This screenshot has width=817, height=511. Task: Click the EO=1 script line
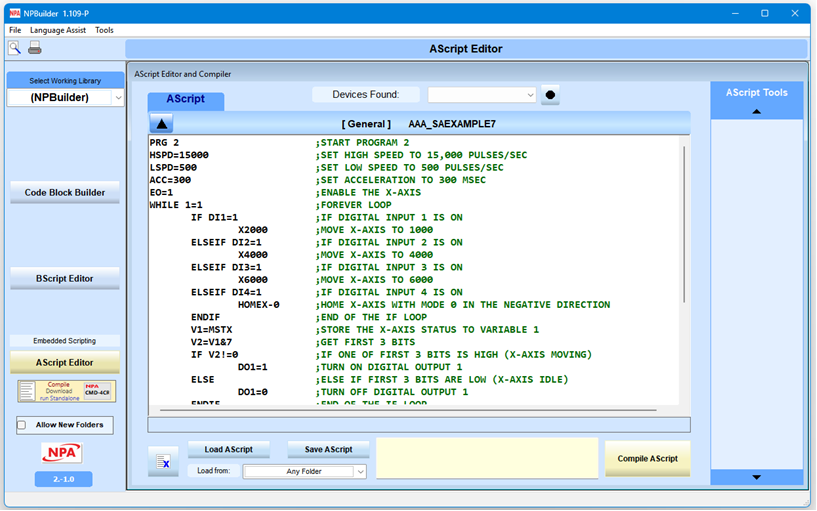click(161, 193)
